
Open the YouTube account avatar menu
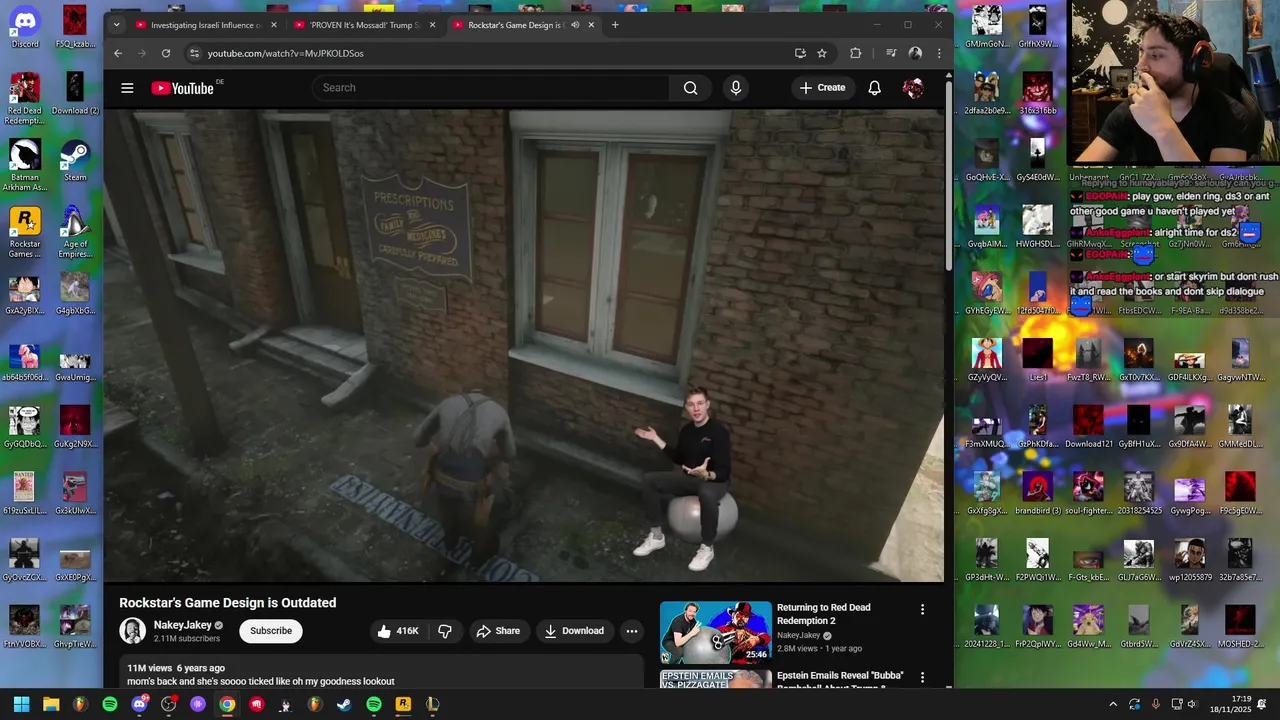coord(912,88)
